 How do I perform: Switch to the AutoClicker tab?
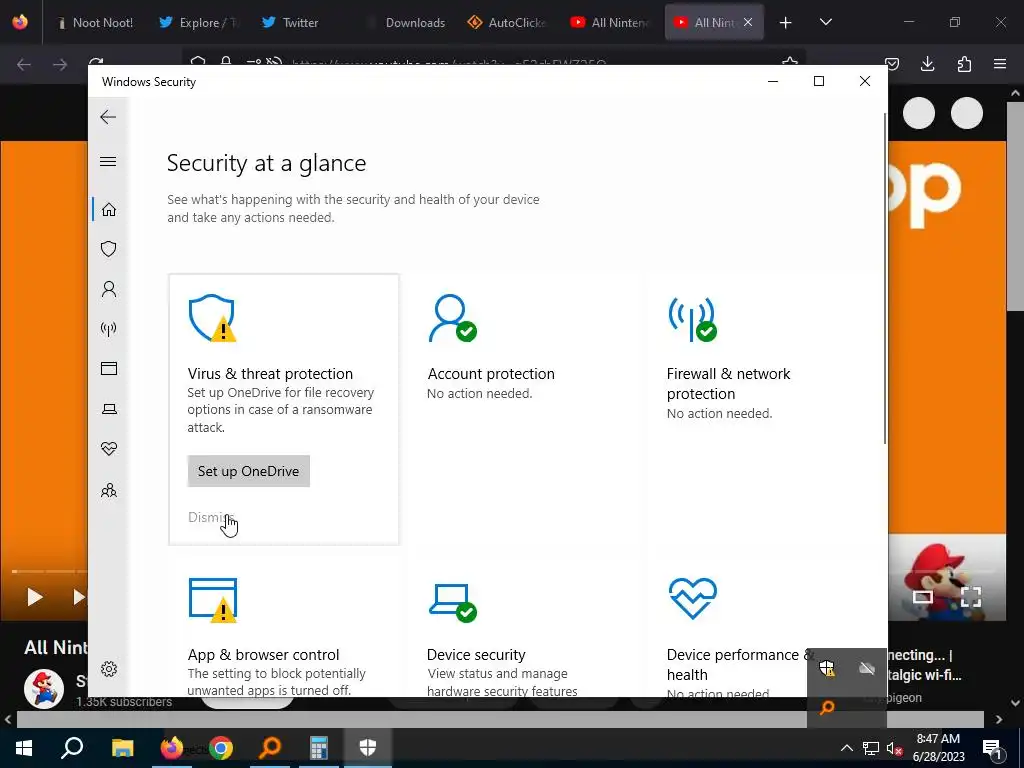click(507, 22)
